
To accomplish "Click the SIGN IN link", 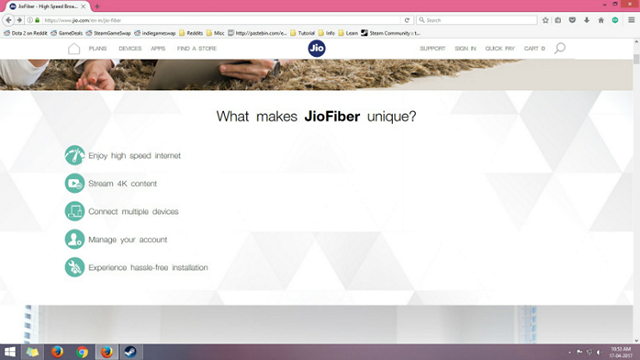I will point(465,49).
